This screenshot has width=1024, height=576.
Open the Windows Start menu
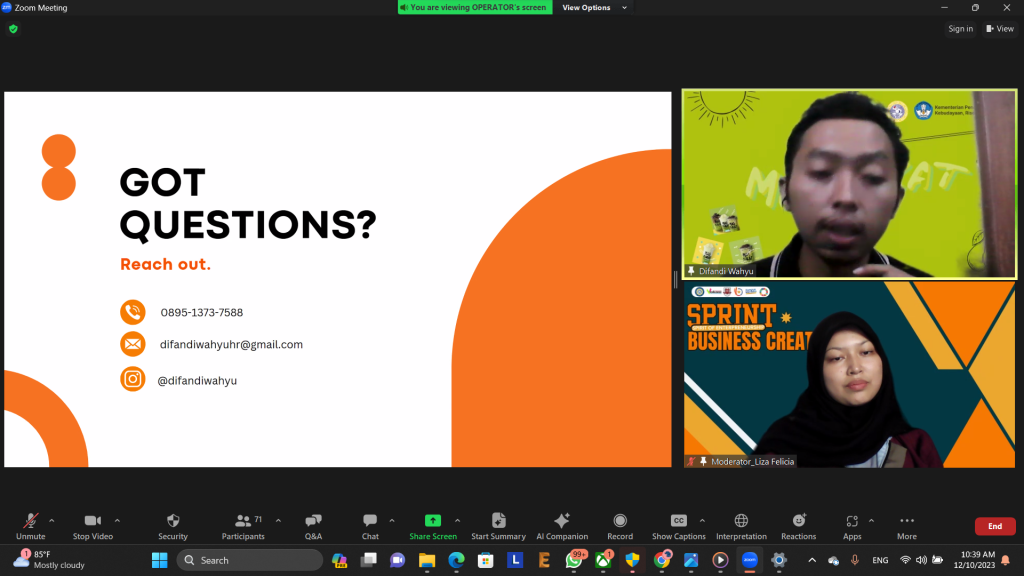[159, 560]
